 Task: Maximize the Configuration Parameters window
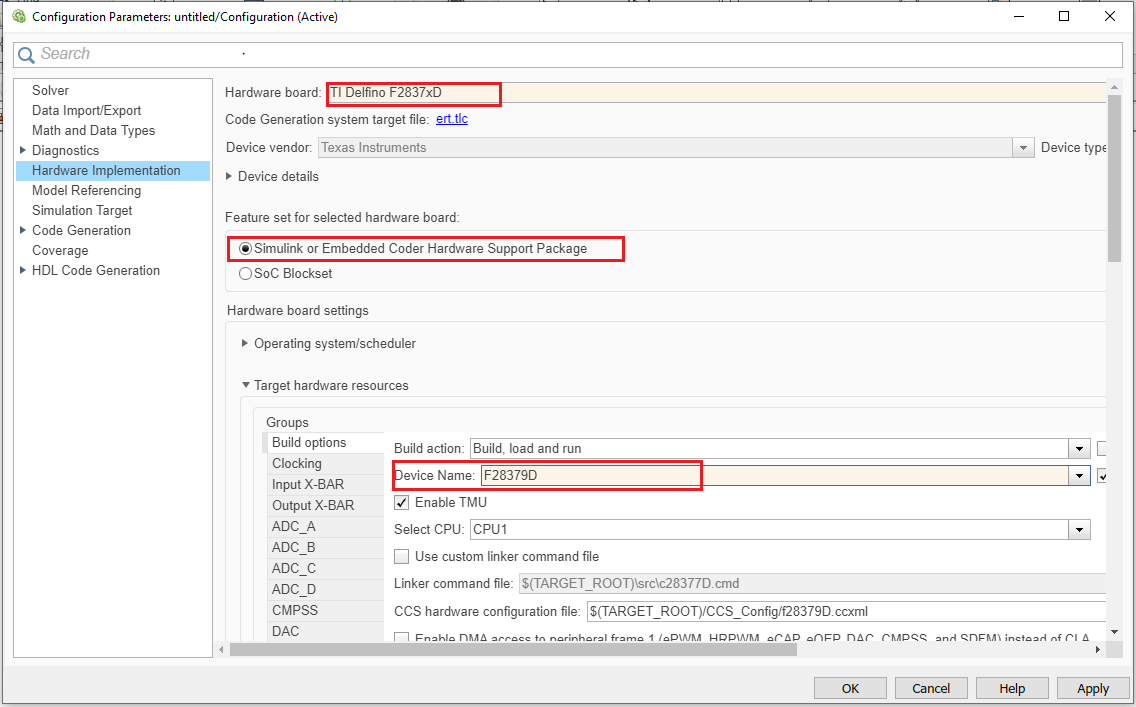tap(1064, 16)
